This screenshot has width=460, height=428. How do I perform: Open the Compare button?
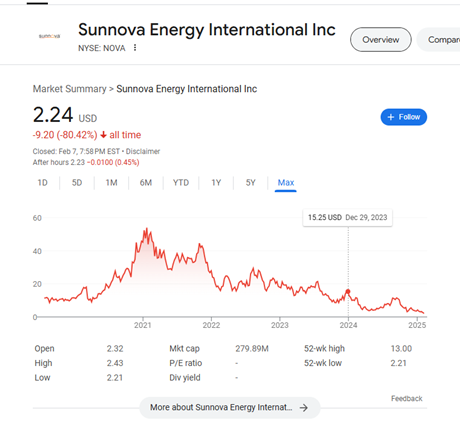coord(439,40)
